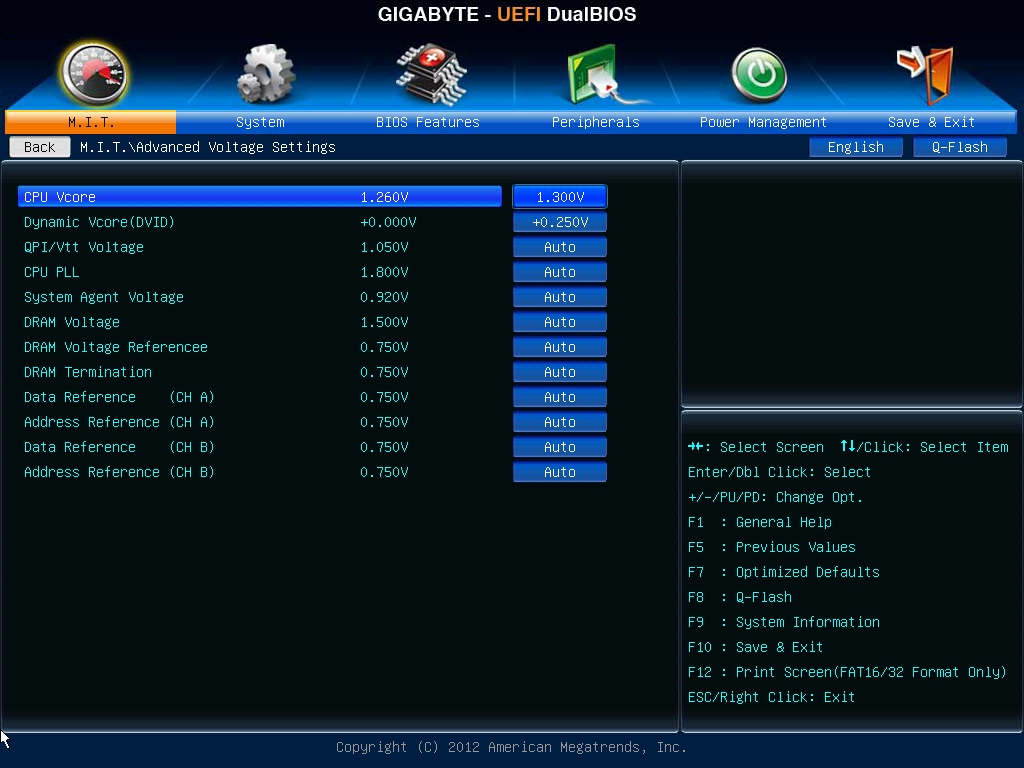
Task: Change Data Reference (CH B) Auto setting
Action: pos(560,447)
